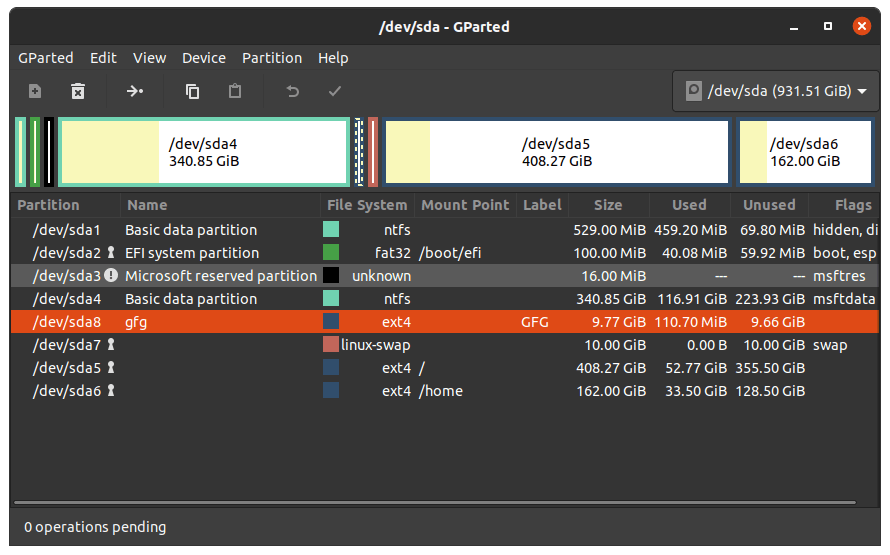Open the Edit menu
Viewport: 890px width, 555px height.
click(103, 58)
